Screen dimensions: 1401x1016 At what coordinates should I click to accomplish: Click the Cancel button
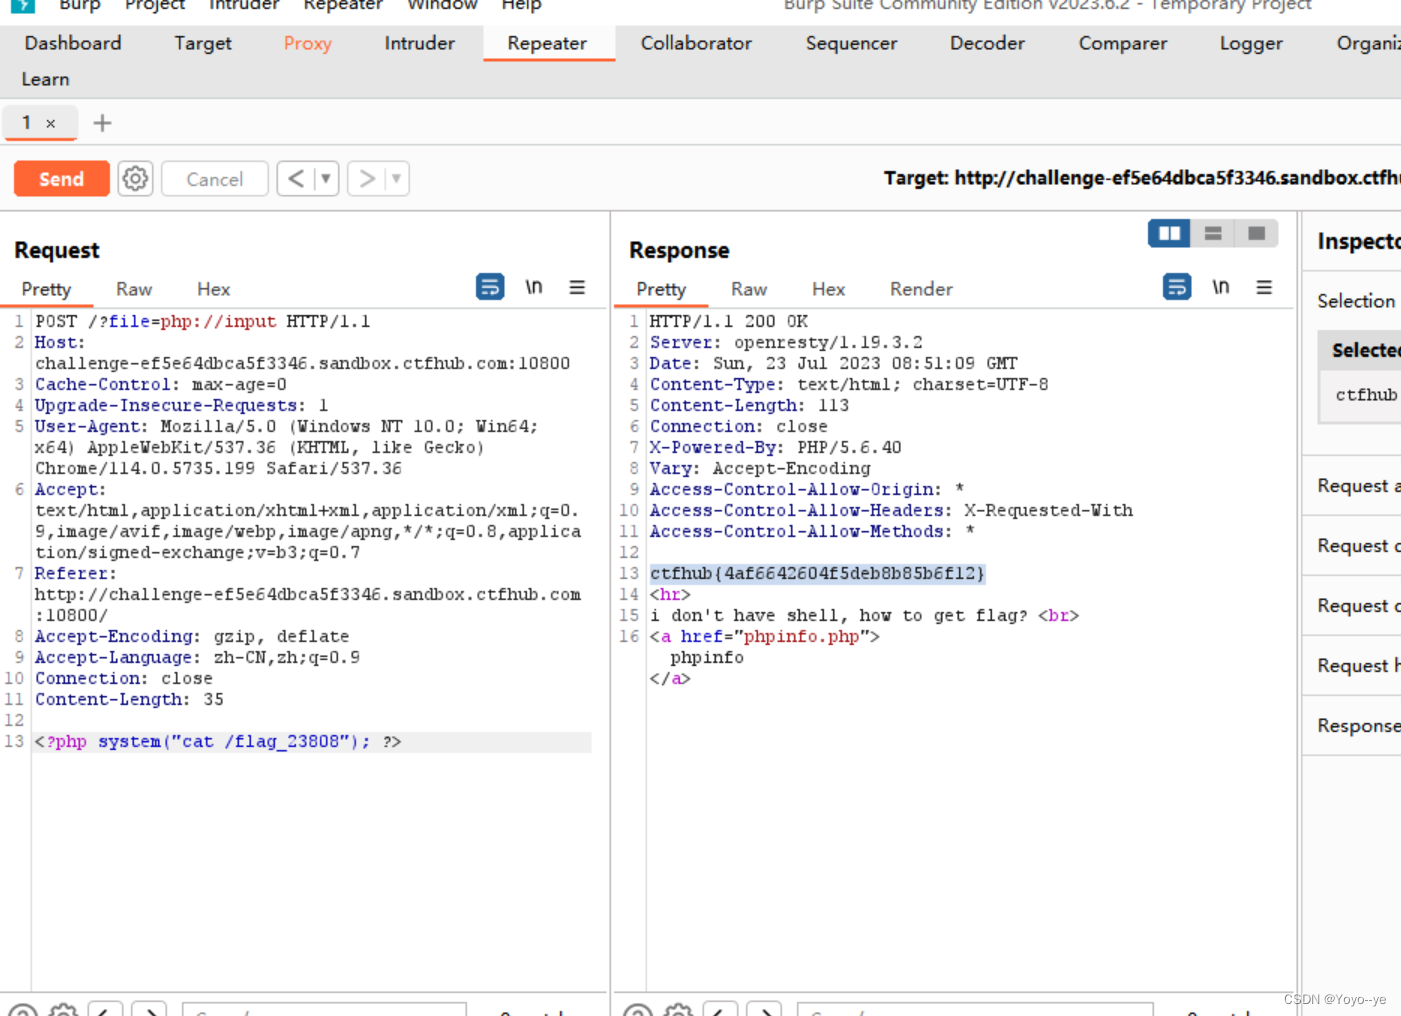(214, 179)
